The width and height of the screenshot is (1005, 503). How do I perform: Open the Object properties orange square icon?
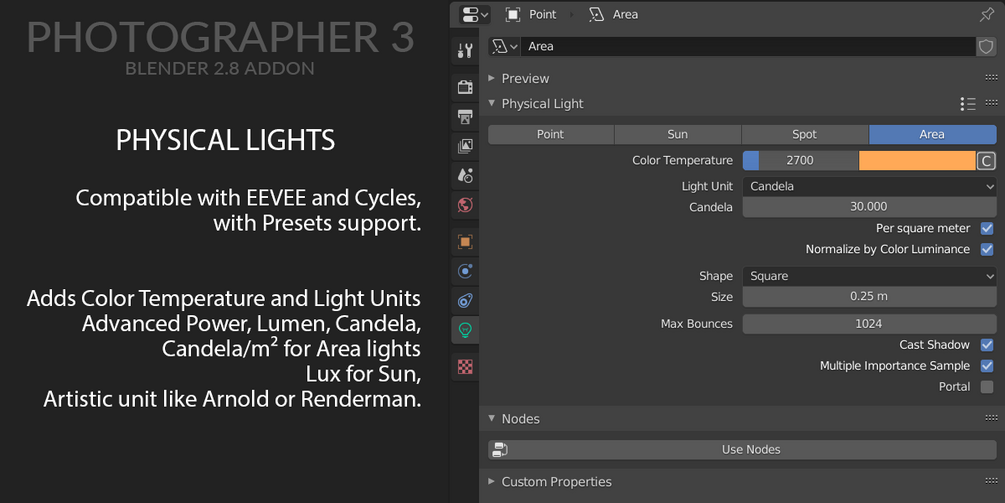pos(465,242)
